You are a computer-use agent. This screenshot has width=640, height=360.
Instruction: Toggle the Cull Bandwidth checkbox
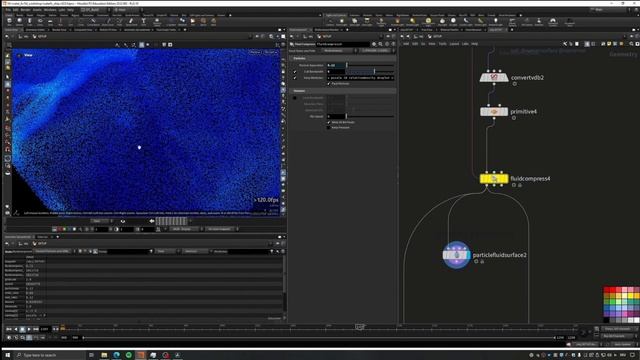(x=295, y=72)
